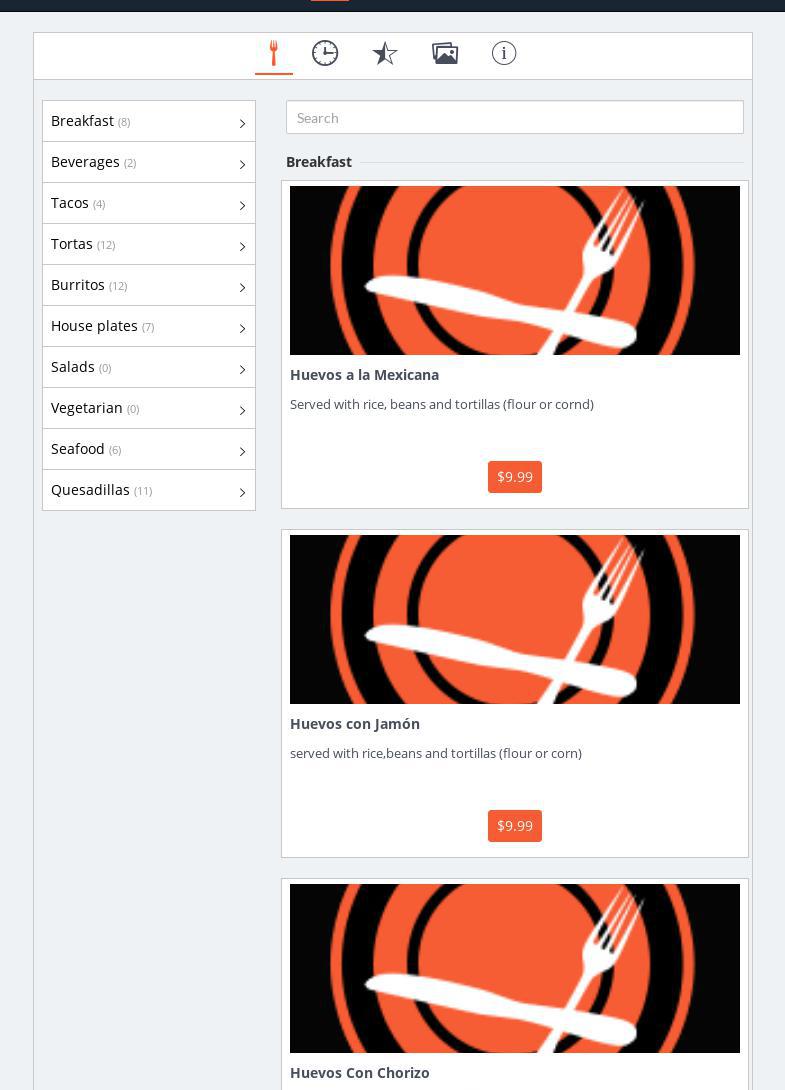Select the Burritos category
Image resolution: width=785 pixels, height=1090 pixels.
(78, 285)
